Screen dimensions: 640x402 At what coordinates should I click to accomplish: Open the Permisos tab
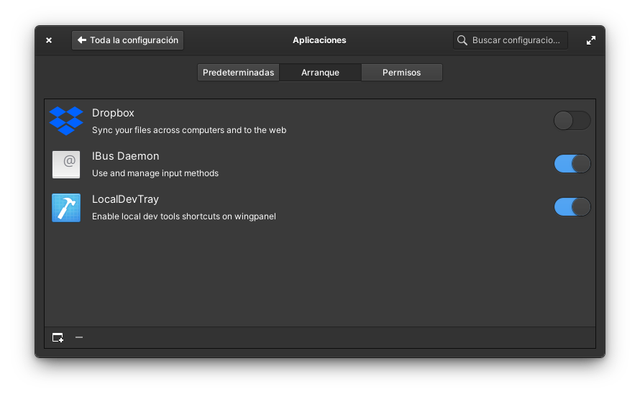[x=402, y=73]
